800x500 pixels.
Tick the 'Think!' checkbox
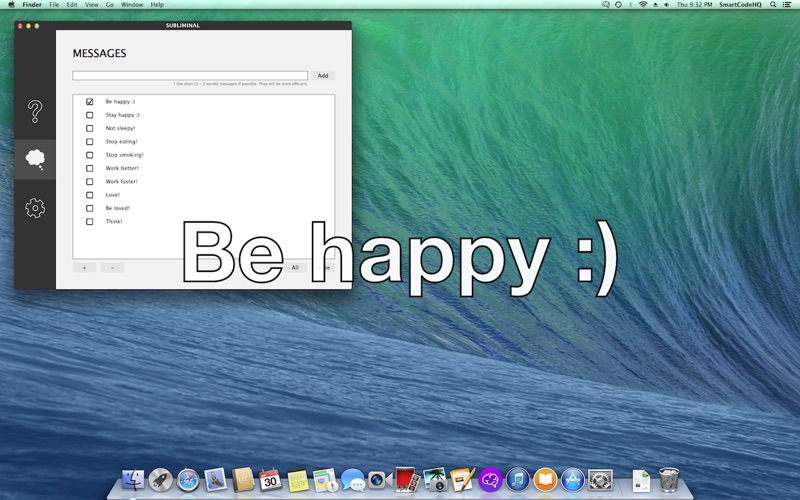pyautogui.click(x=89, y=221)
